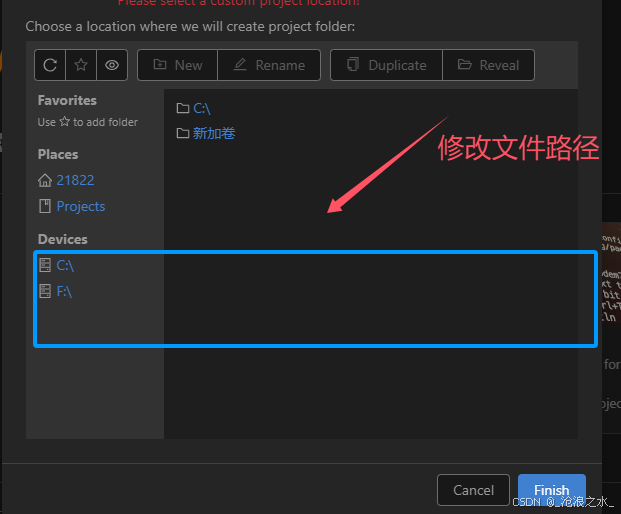Click the Places section heading

pos(58,154)
